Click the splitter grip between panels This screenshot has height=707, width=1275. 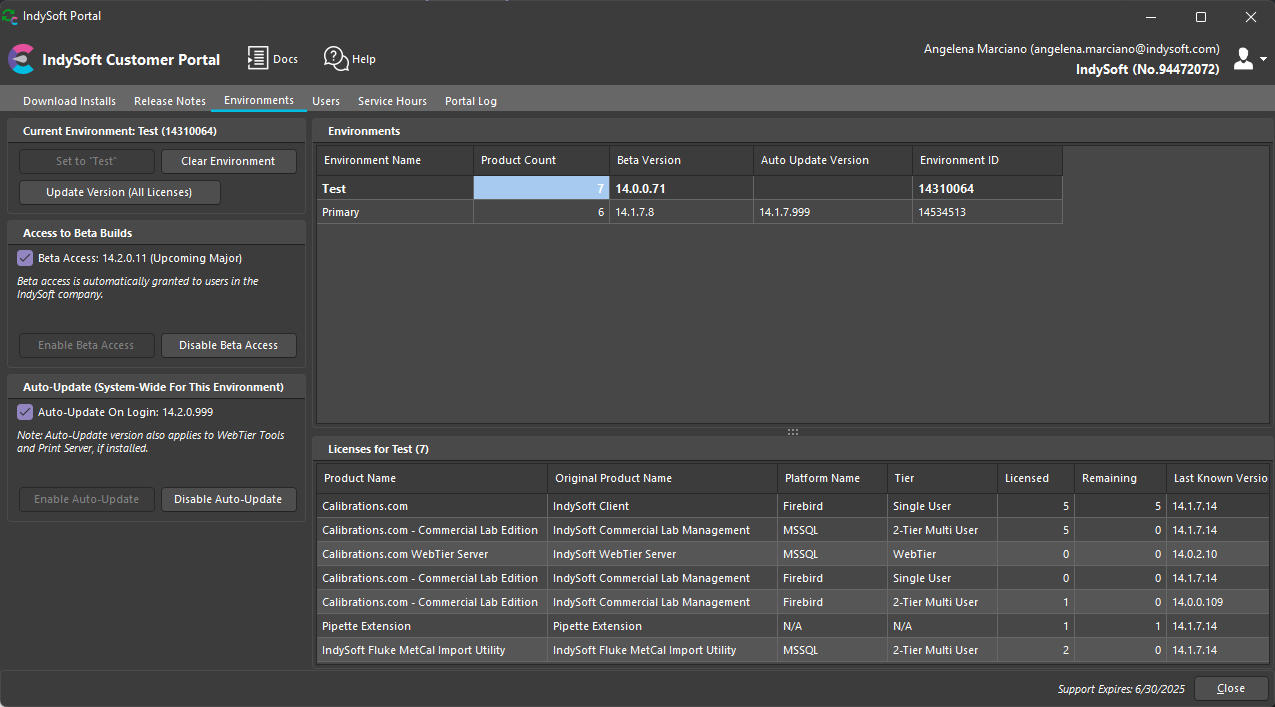point(793,432)
